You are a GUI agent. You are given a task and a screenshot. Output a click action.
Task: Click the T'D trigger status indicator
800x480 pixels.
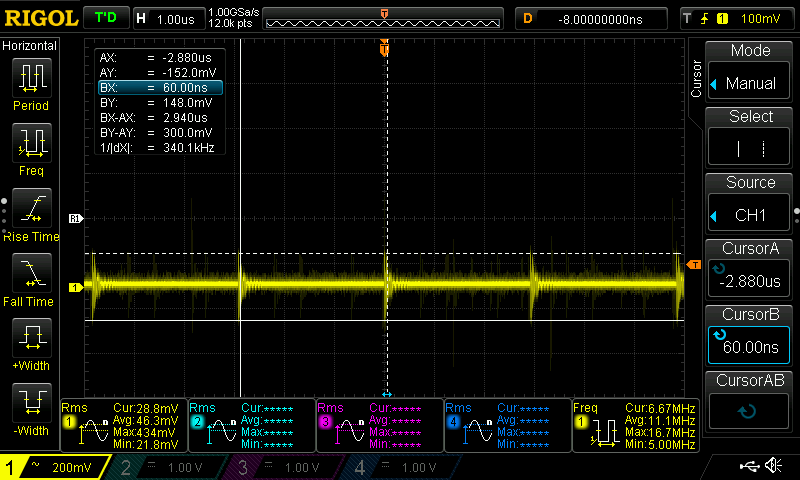tap(106, 18)
